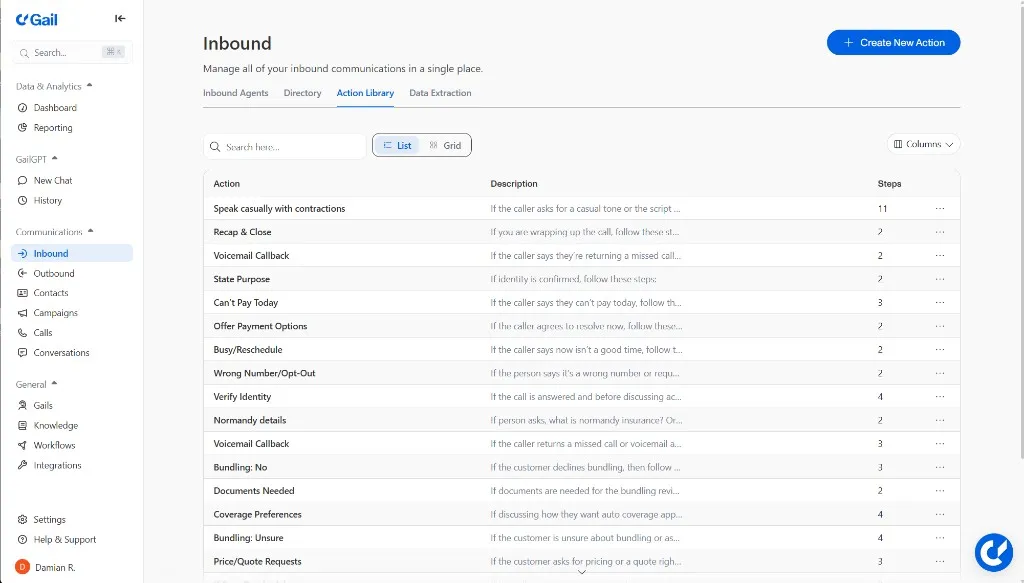Screen dimensions: 1024x583
Task: Open the Knowledge page
Action: pos(56,426)
